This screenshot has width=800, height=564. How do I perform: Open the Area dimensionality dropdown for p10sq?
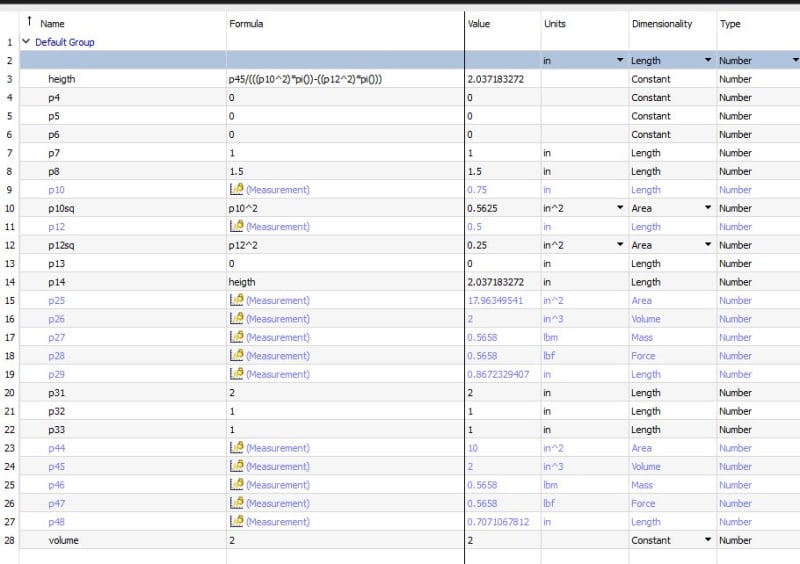pyautogui.click(x=708, y=207)
